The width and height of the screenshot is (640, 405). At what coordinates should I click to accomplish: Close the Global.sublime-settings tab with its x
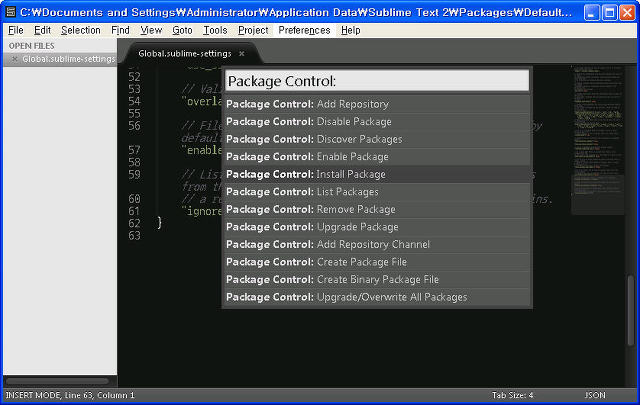pyautogui.click(x=241, y=53)
